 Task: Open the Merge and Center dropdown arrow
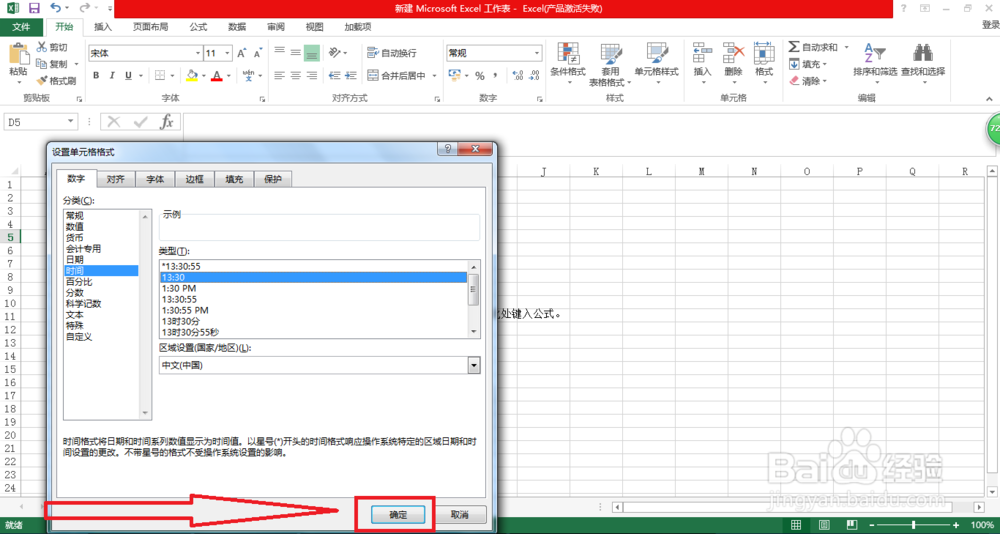pos(434,75)
